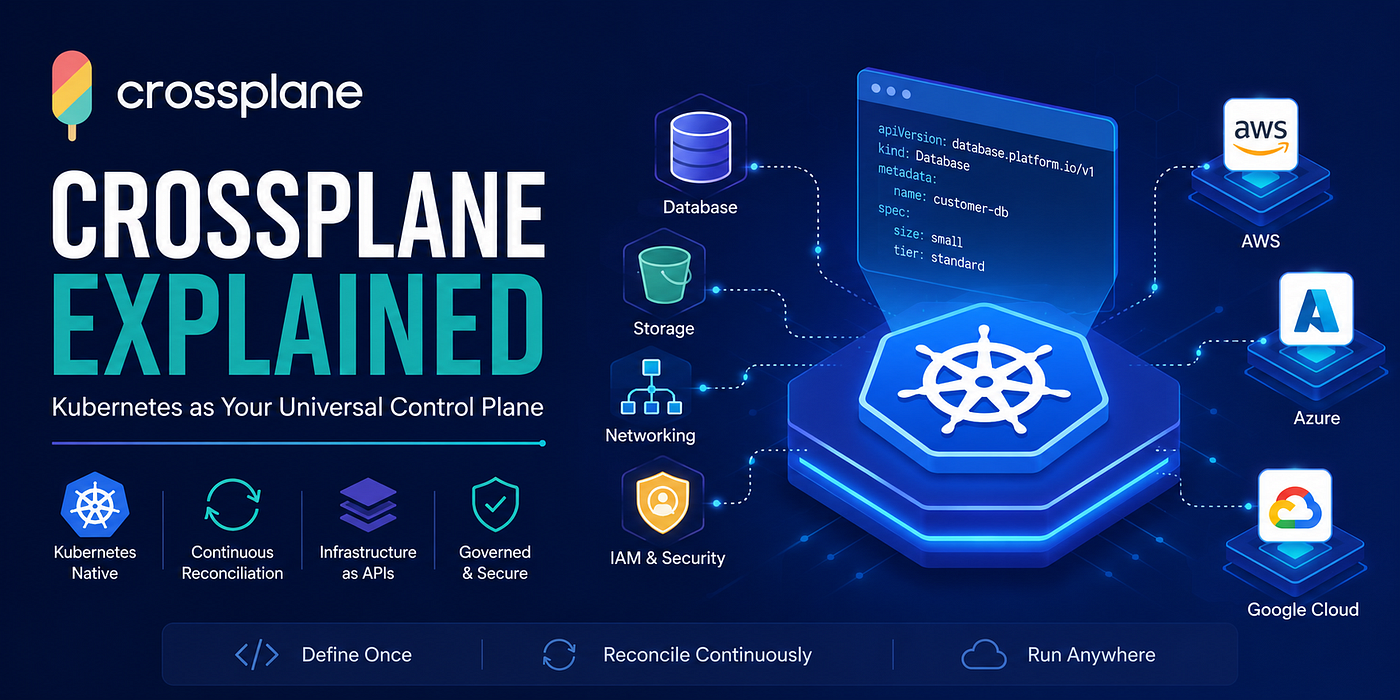Click the 'Define Once' text

click(x=357, y=656)
